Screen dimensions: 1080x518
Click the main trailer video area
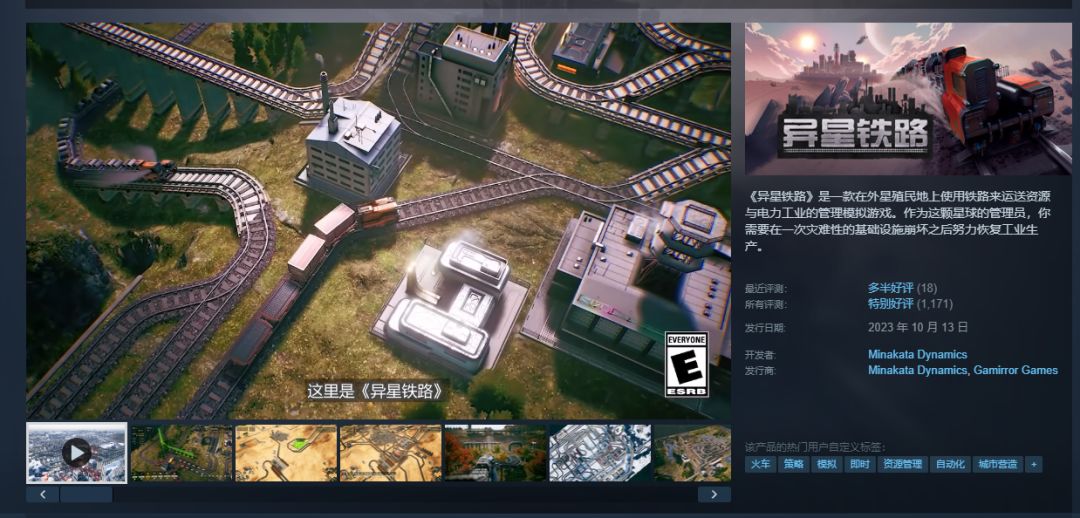(x=378, y=221)
